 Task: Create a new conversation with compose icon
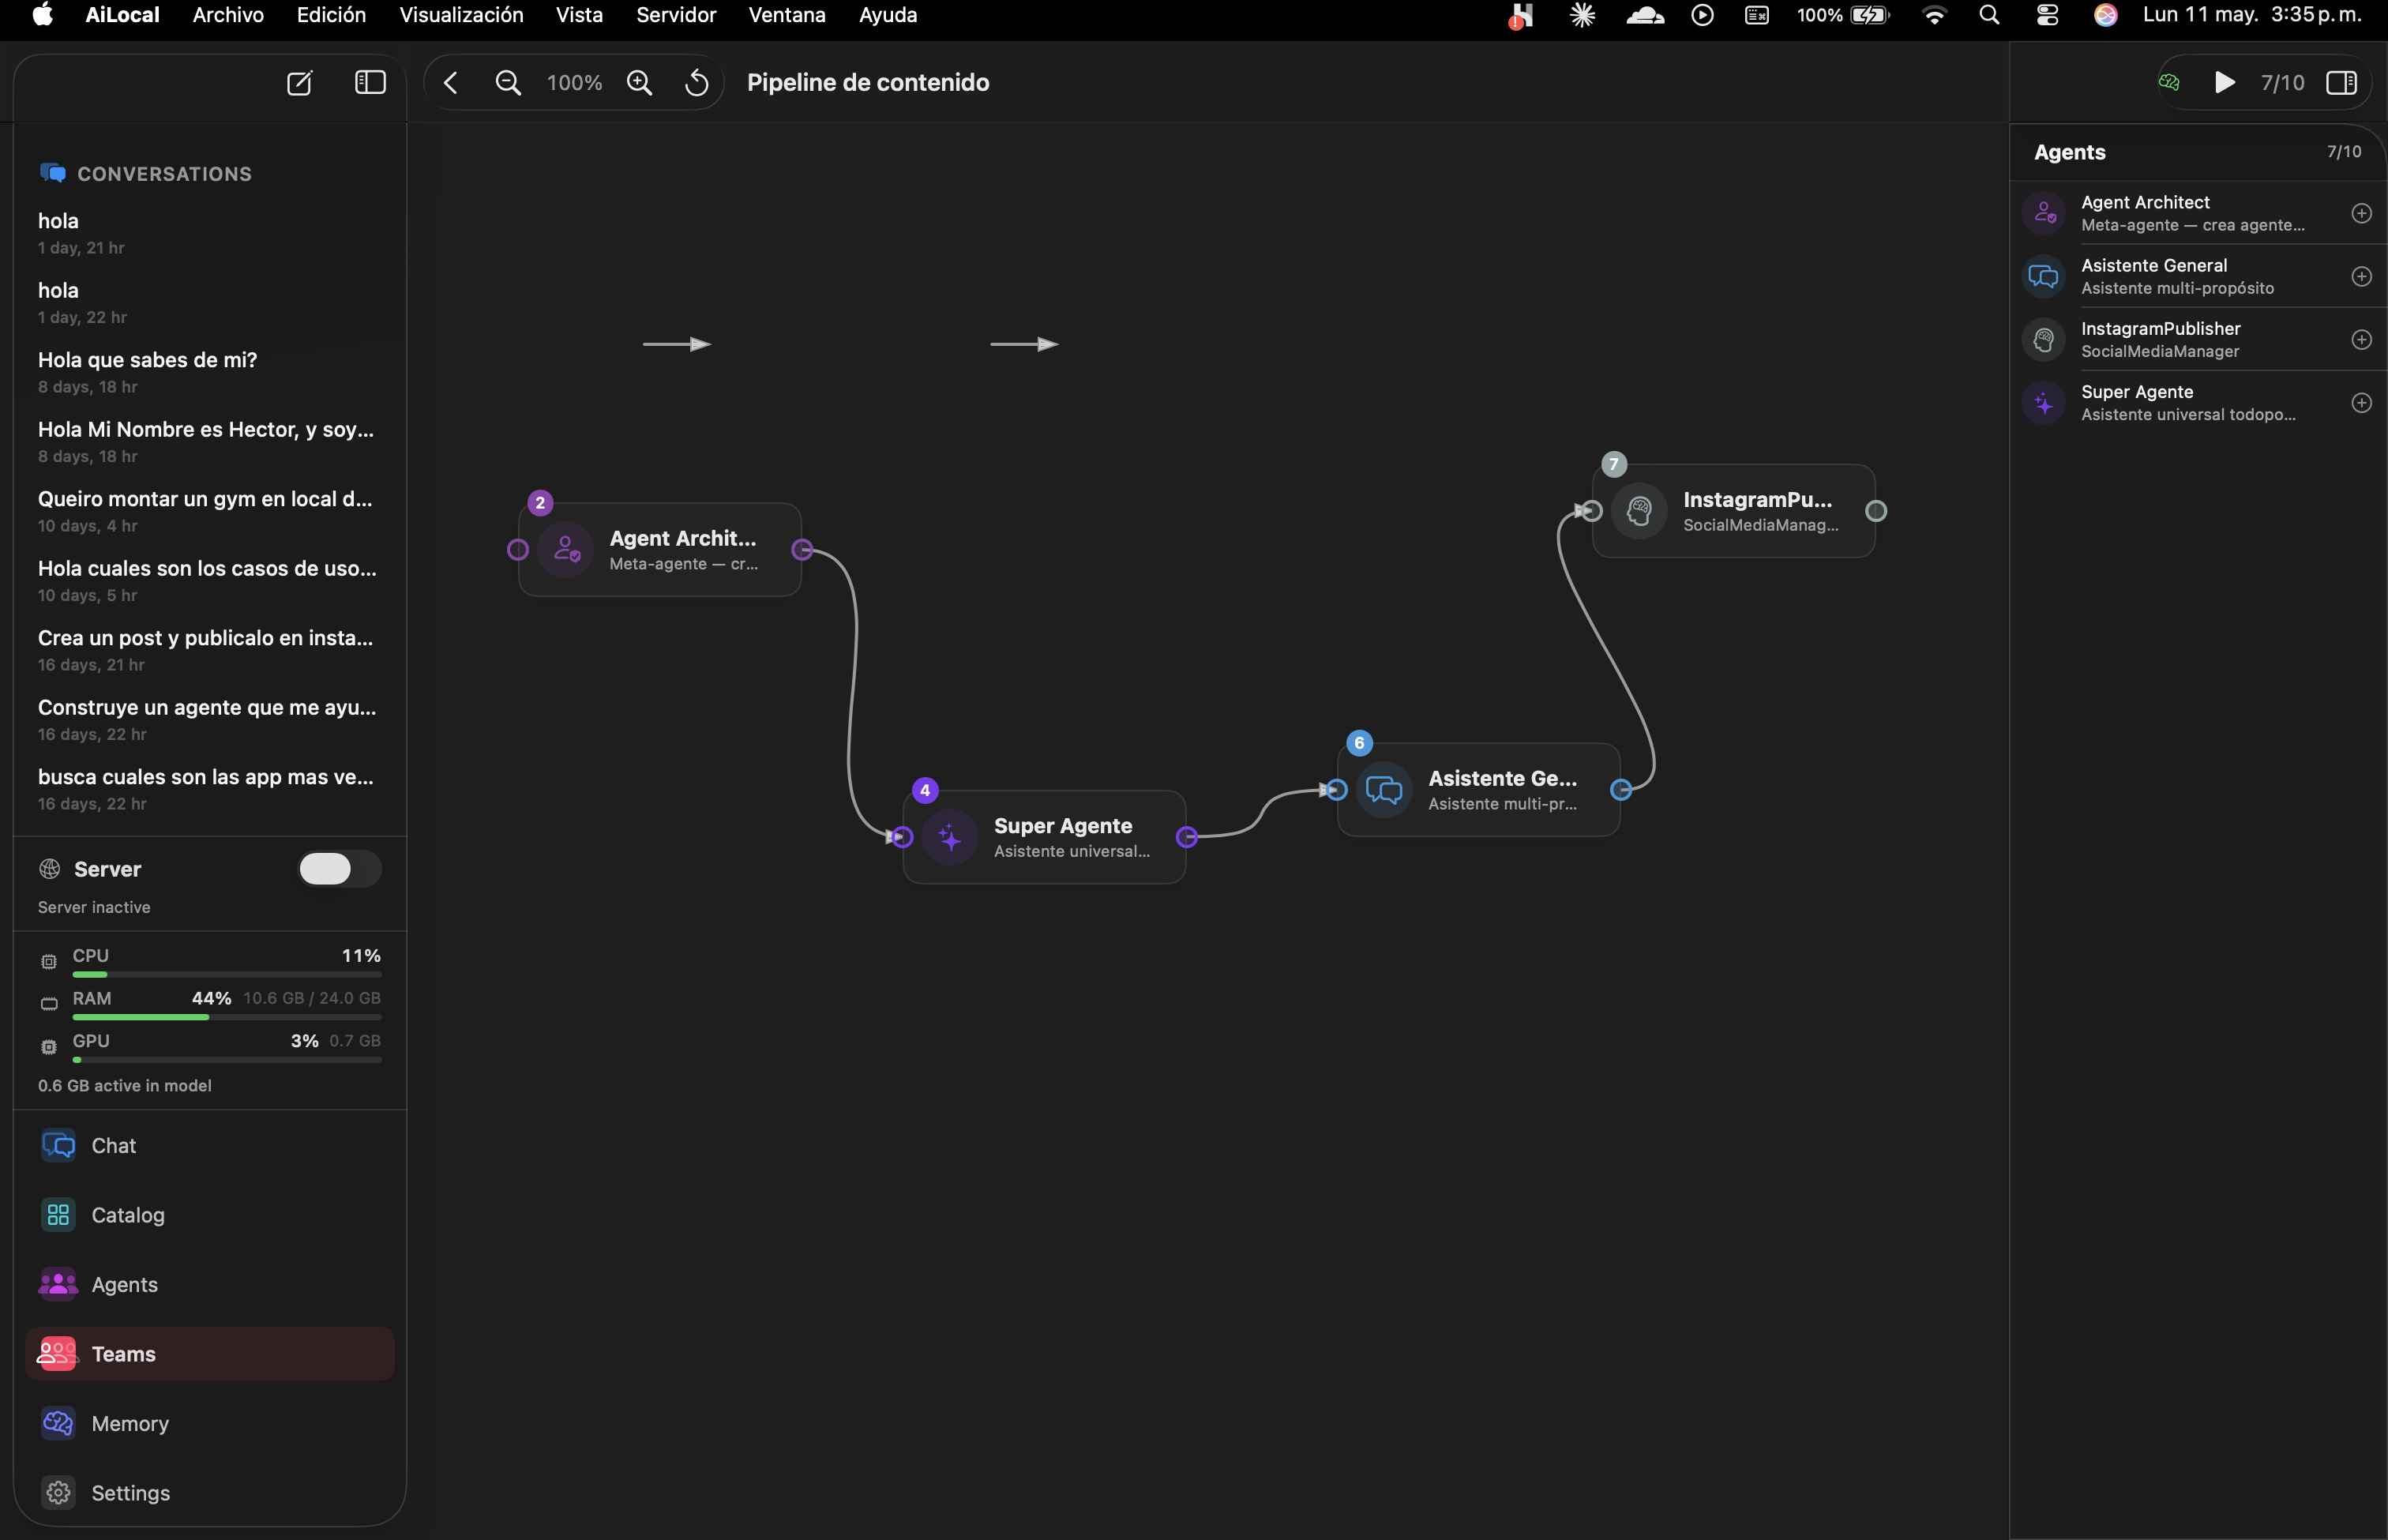pos(299,83)
